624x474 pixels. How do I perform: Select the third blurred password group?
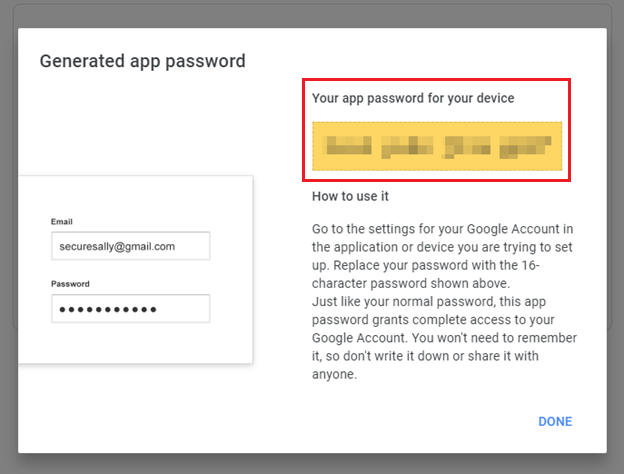467,147
